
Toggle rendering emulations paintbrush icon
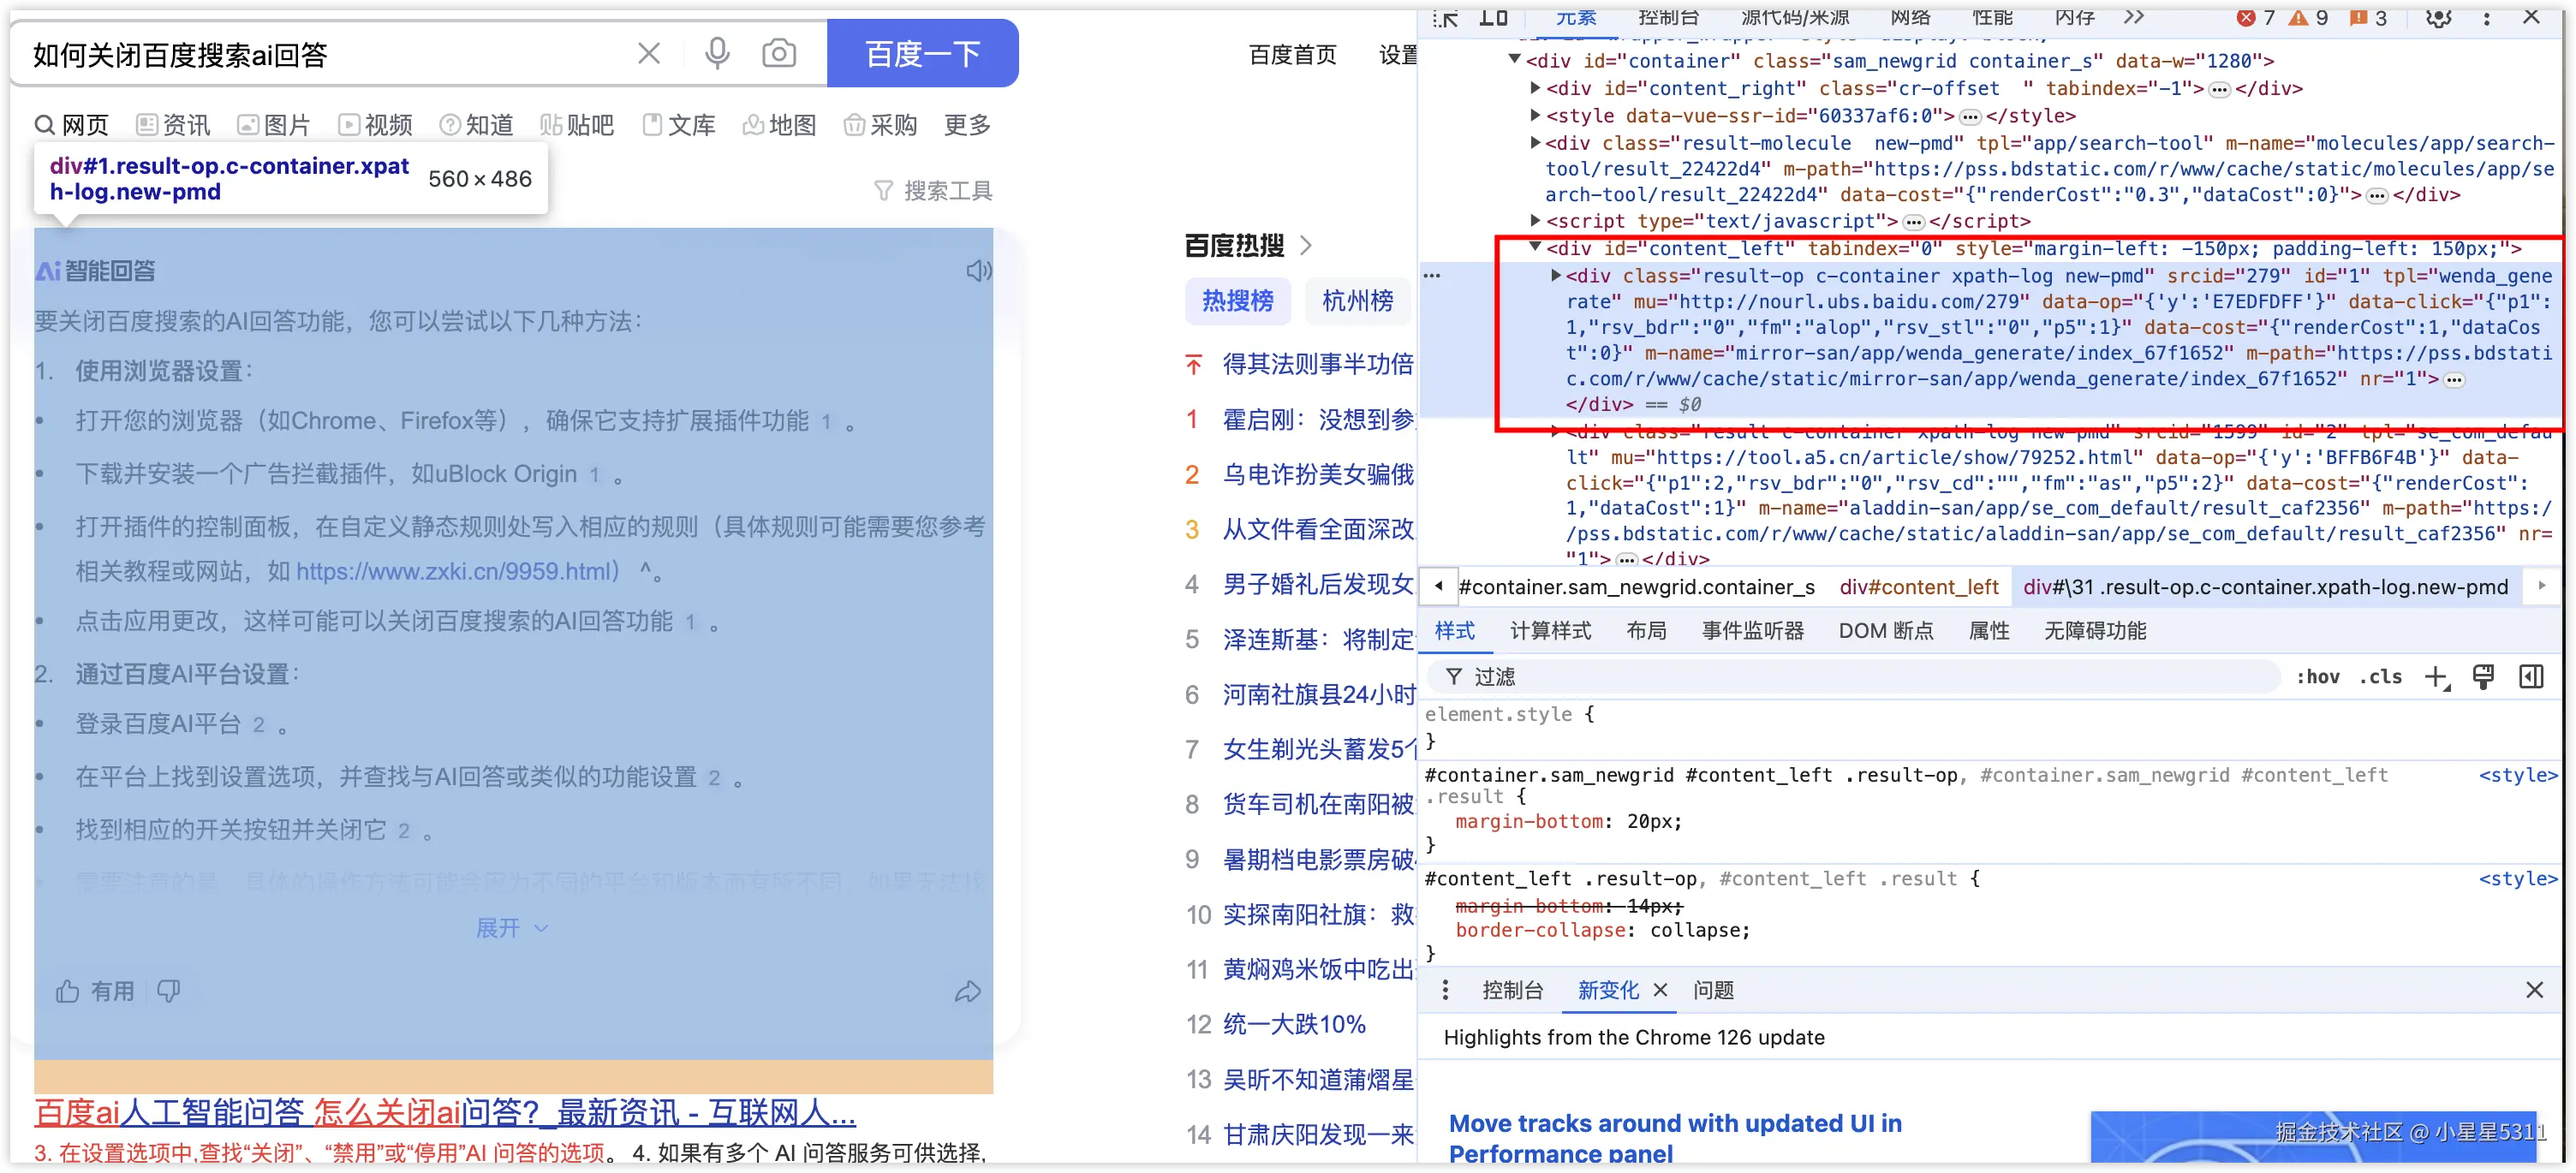tap(2483, 677)
